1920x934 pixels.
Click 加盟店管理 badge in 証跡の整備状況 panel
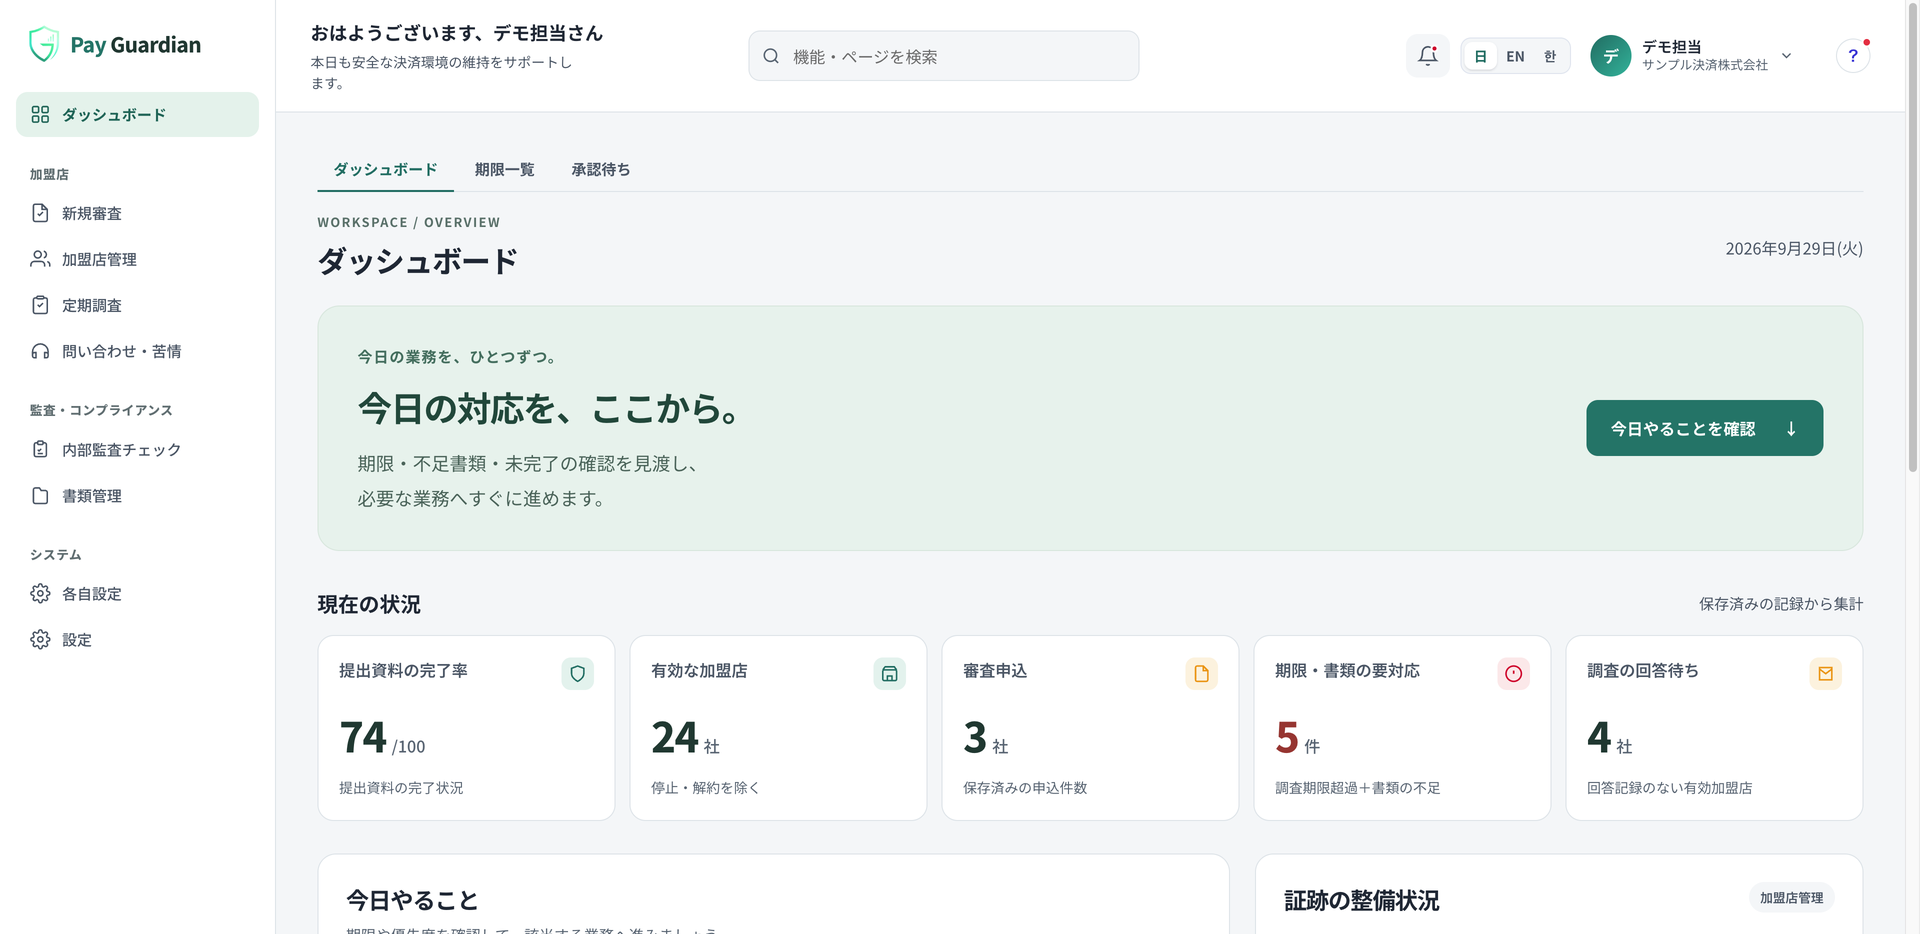[1791, 898]
